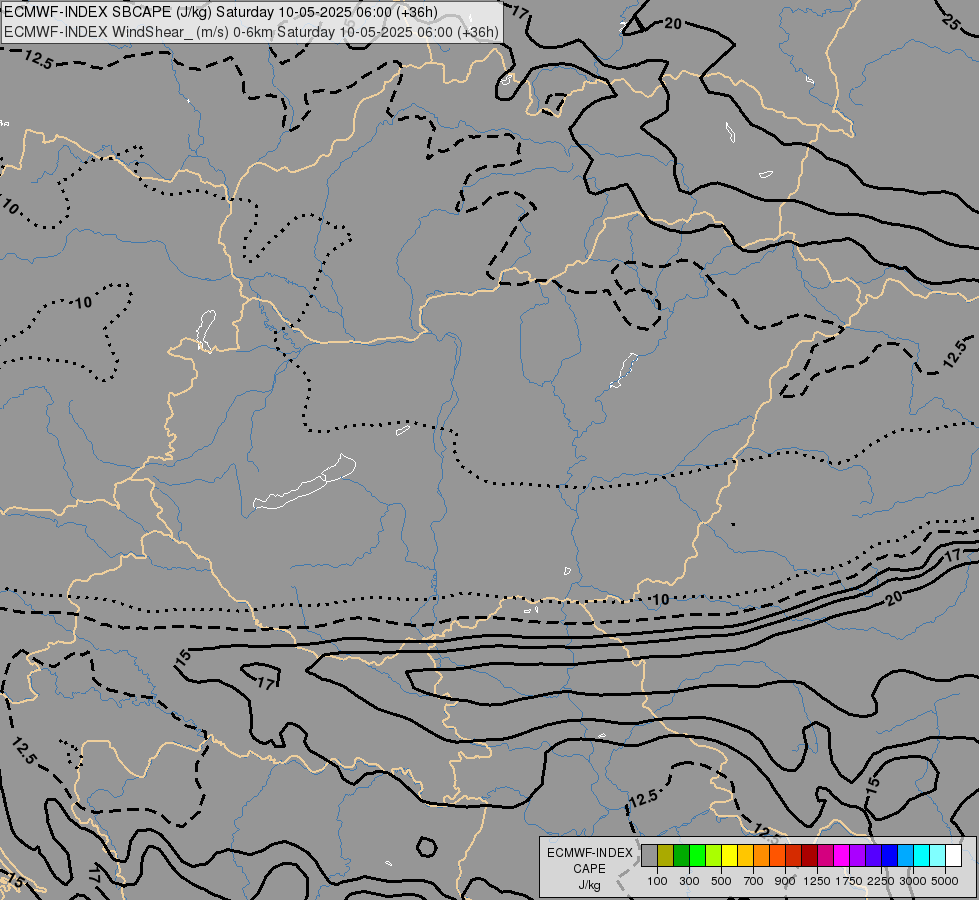Click legend value 700
This screenshot has height=900, width=979.
[x=754, y=881]
